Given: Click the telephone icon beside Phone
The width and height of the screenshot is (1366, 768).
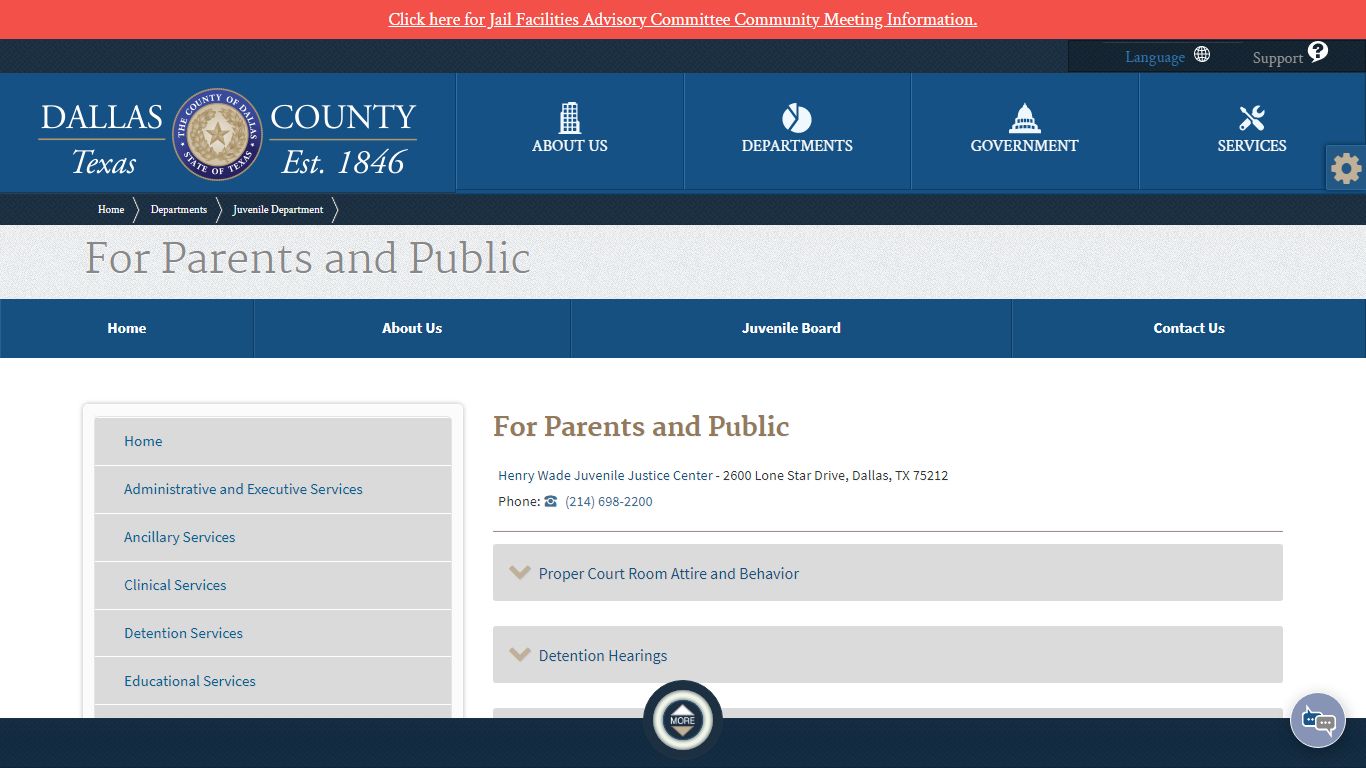Looking at the screenshot, I should point(551,501).
